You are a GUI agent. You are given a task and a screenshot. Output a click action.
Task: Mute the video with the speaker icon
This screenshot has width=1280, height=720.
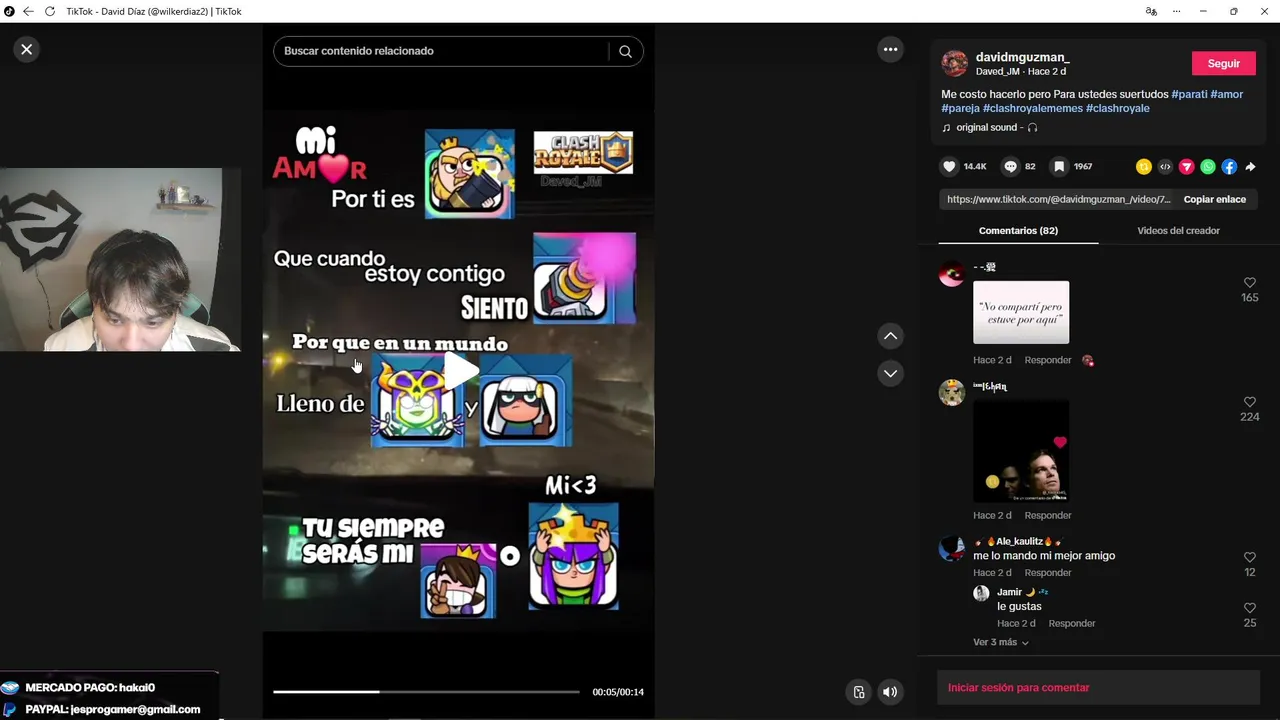pos(890,692)
